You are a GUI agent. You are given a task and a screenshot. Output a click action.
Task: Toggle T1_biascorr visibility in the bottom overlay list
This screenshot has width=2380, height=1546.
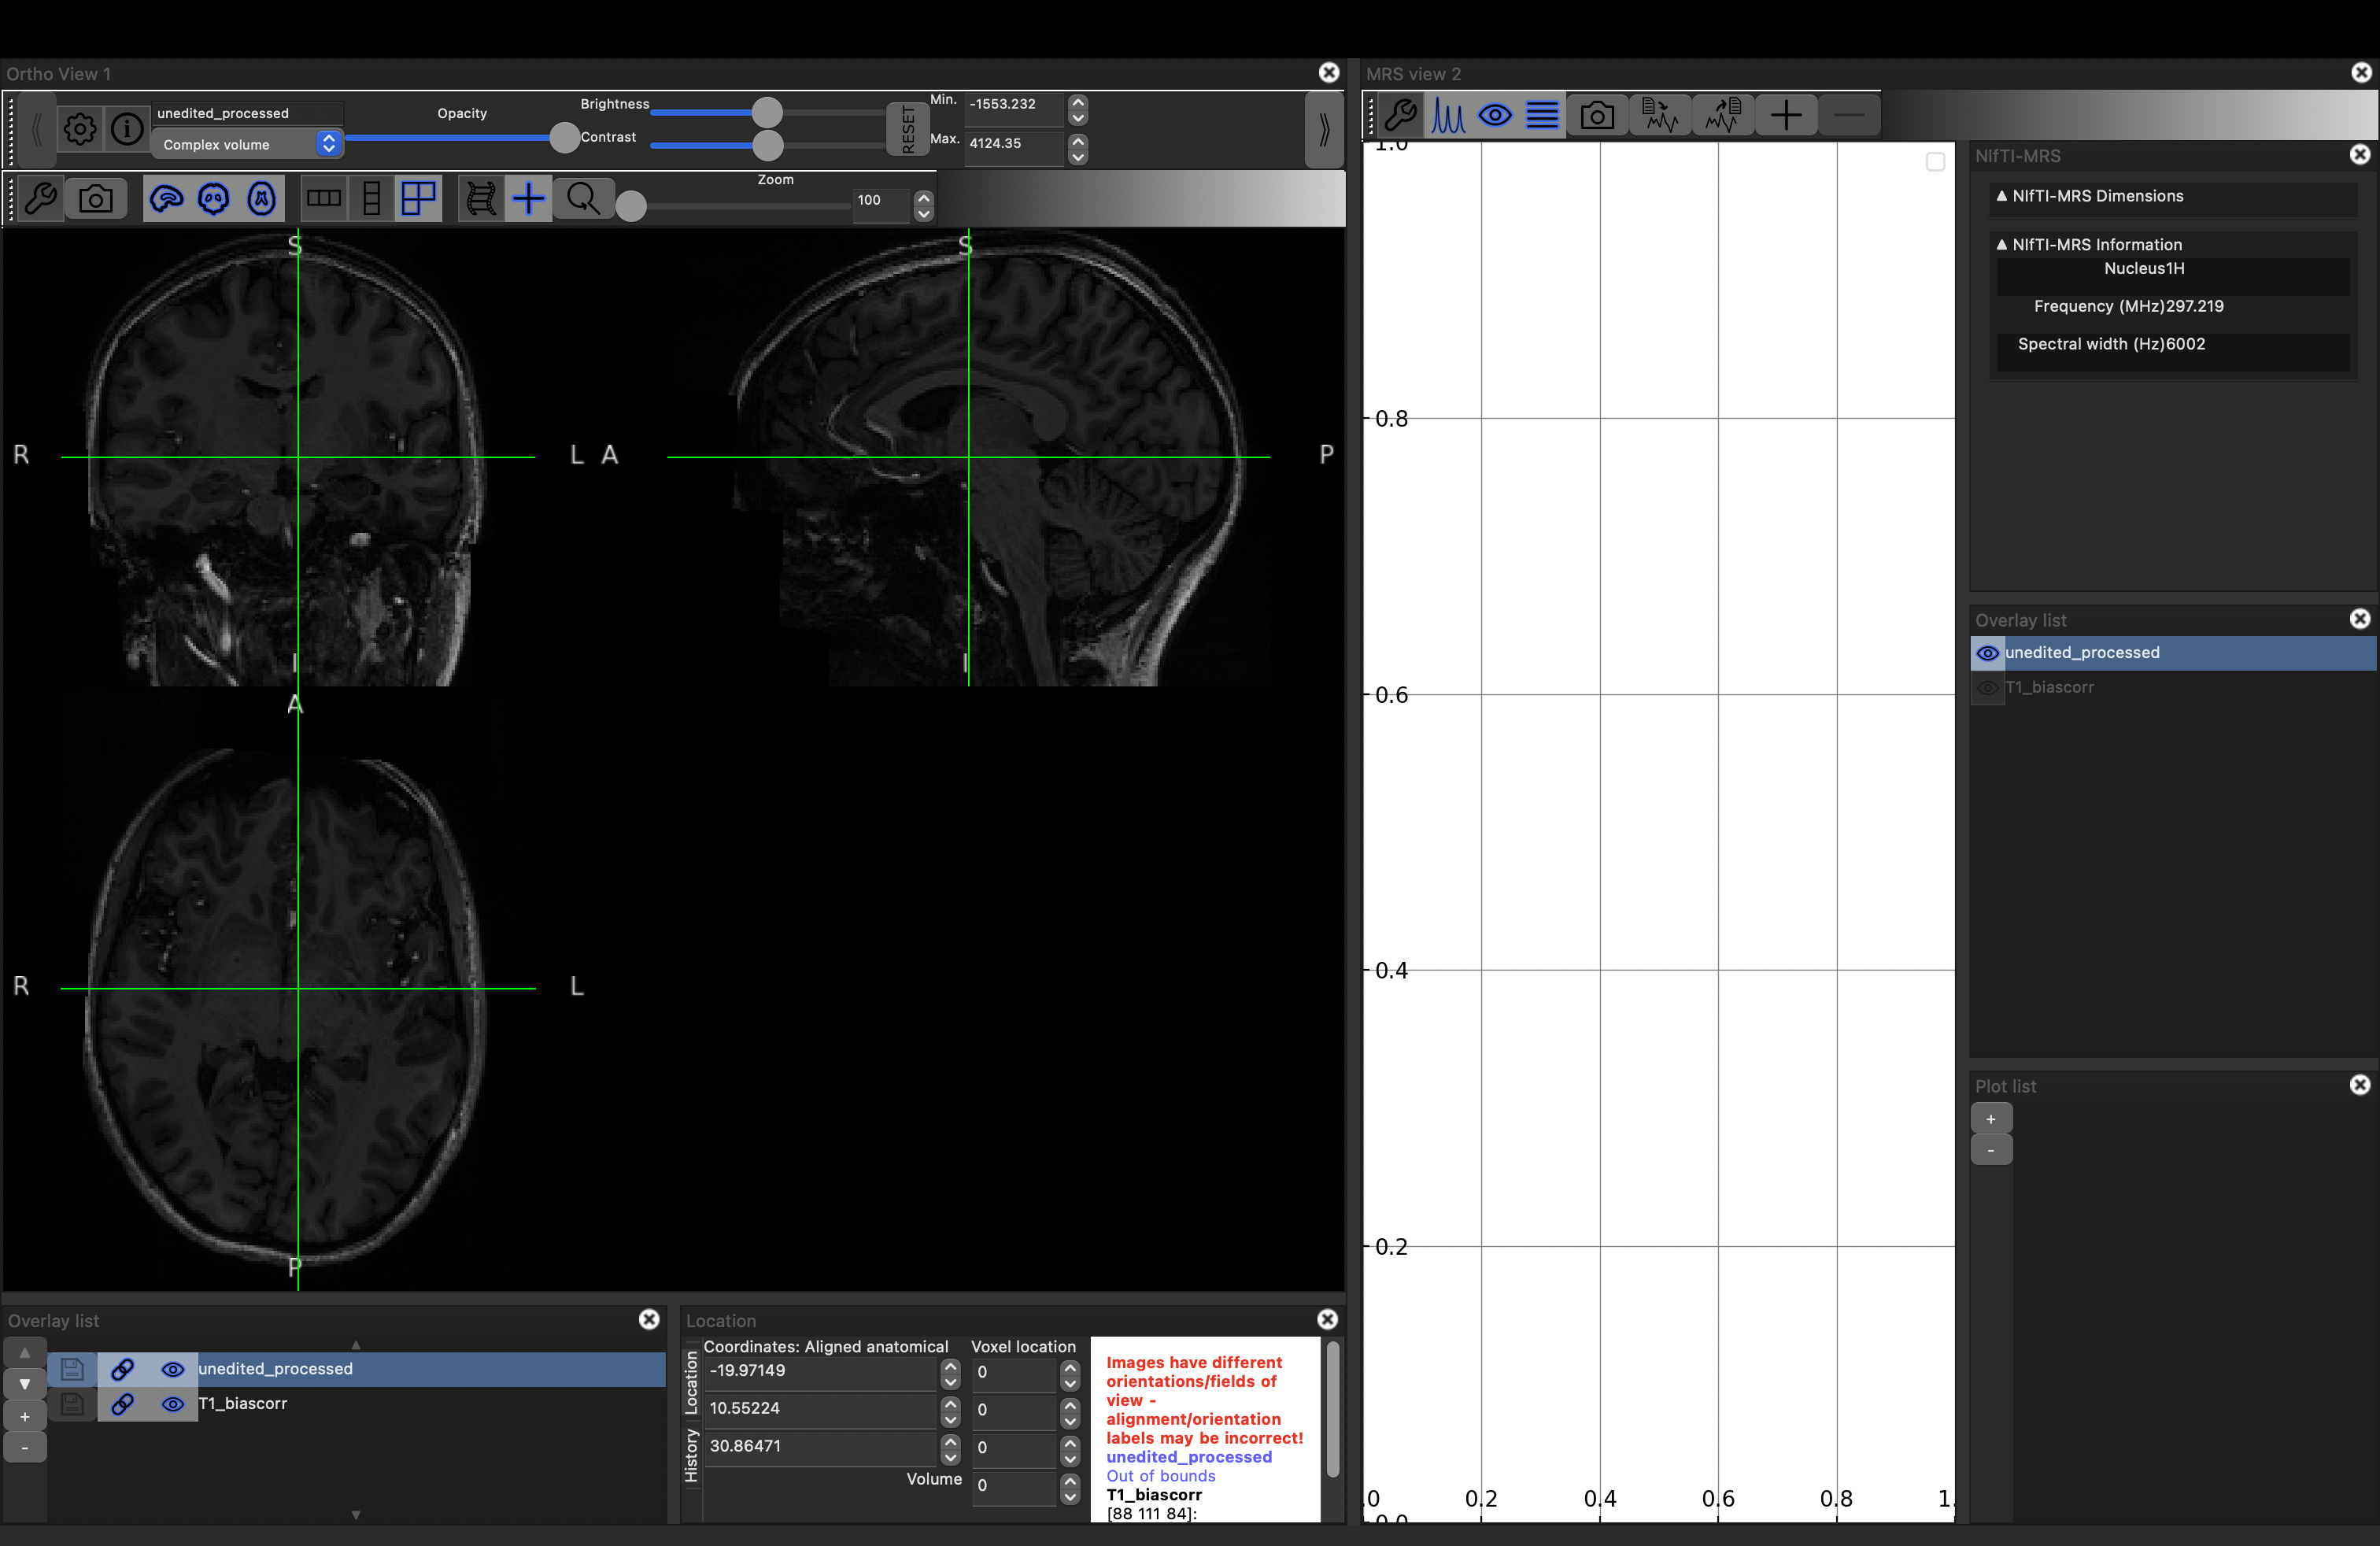point(173,1404)
